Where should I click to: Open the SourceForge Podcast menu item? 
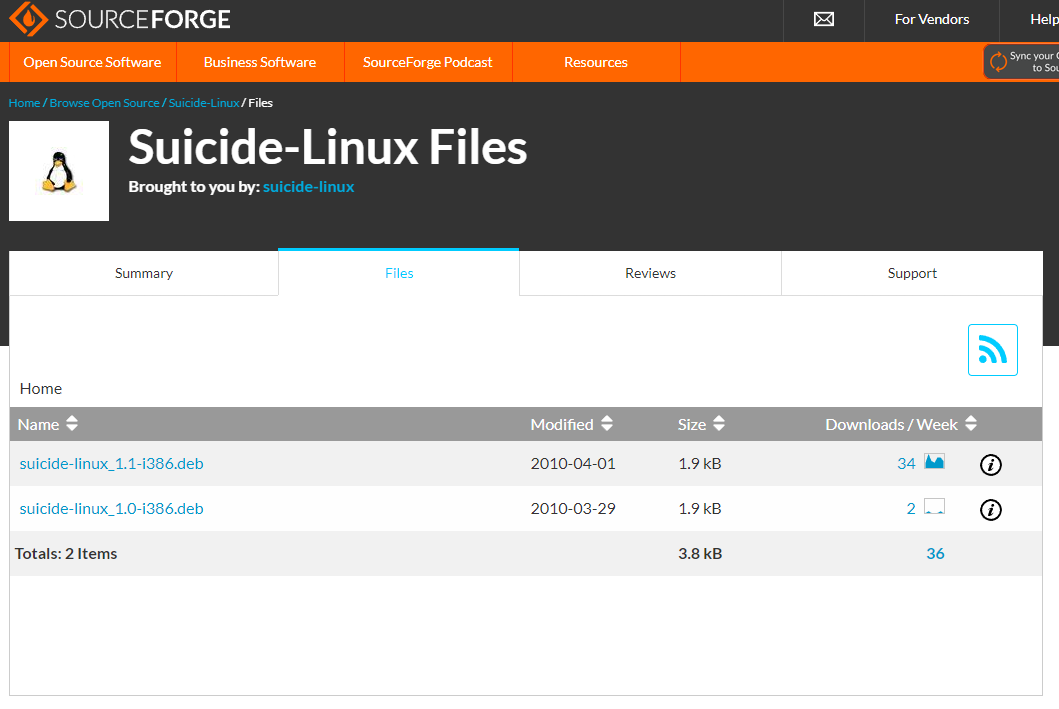point(428,62)
